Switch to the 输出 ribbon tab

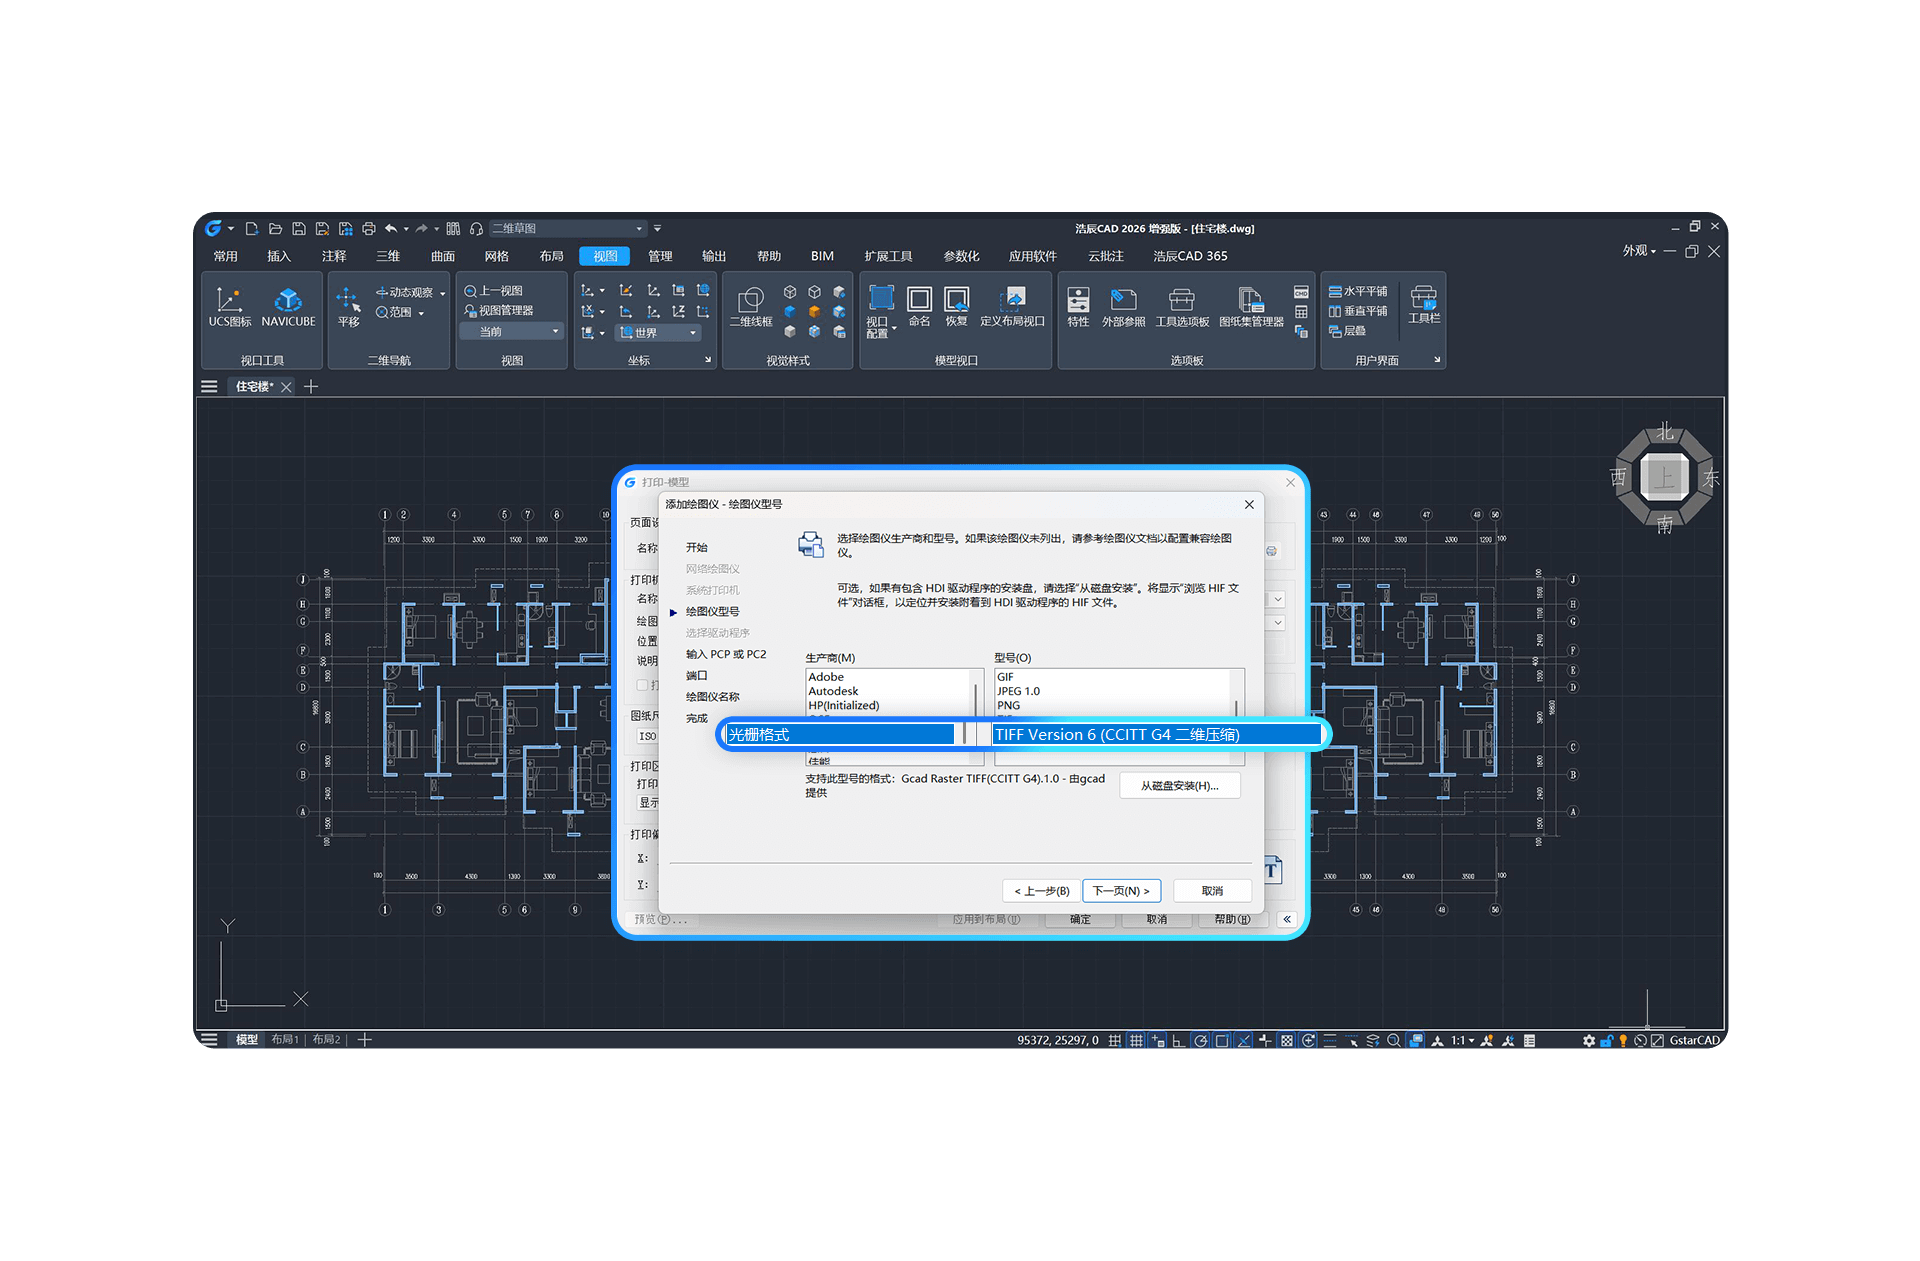click(713, 256)
